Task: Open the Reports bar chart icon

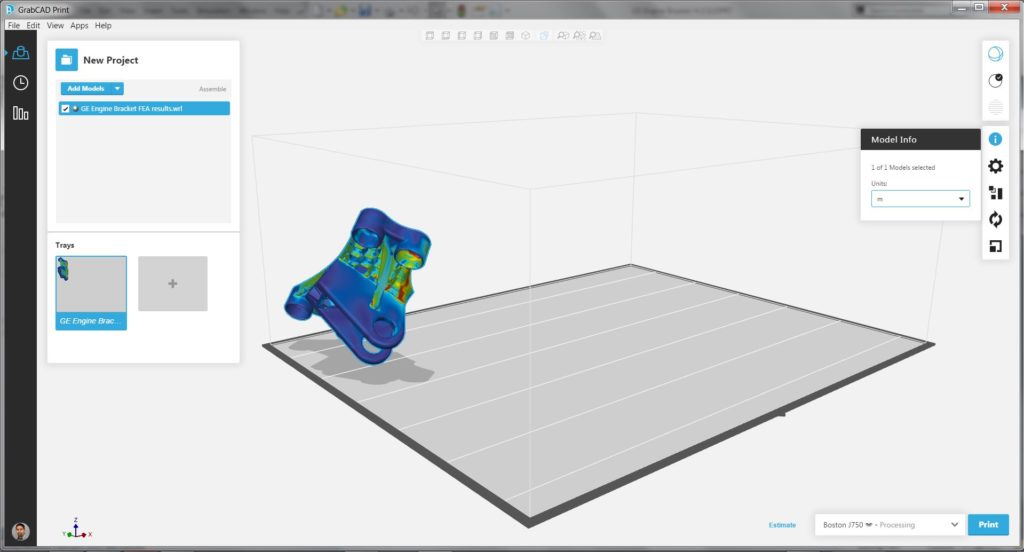Action: click(20, 114)
